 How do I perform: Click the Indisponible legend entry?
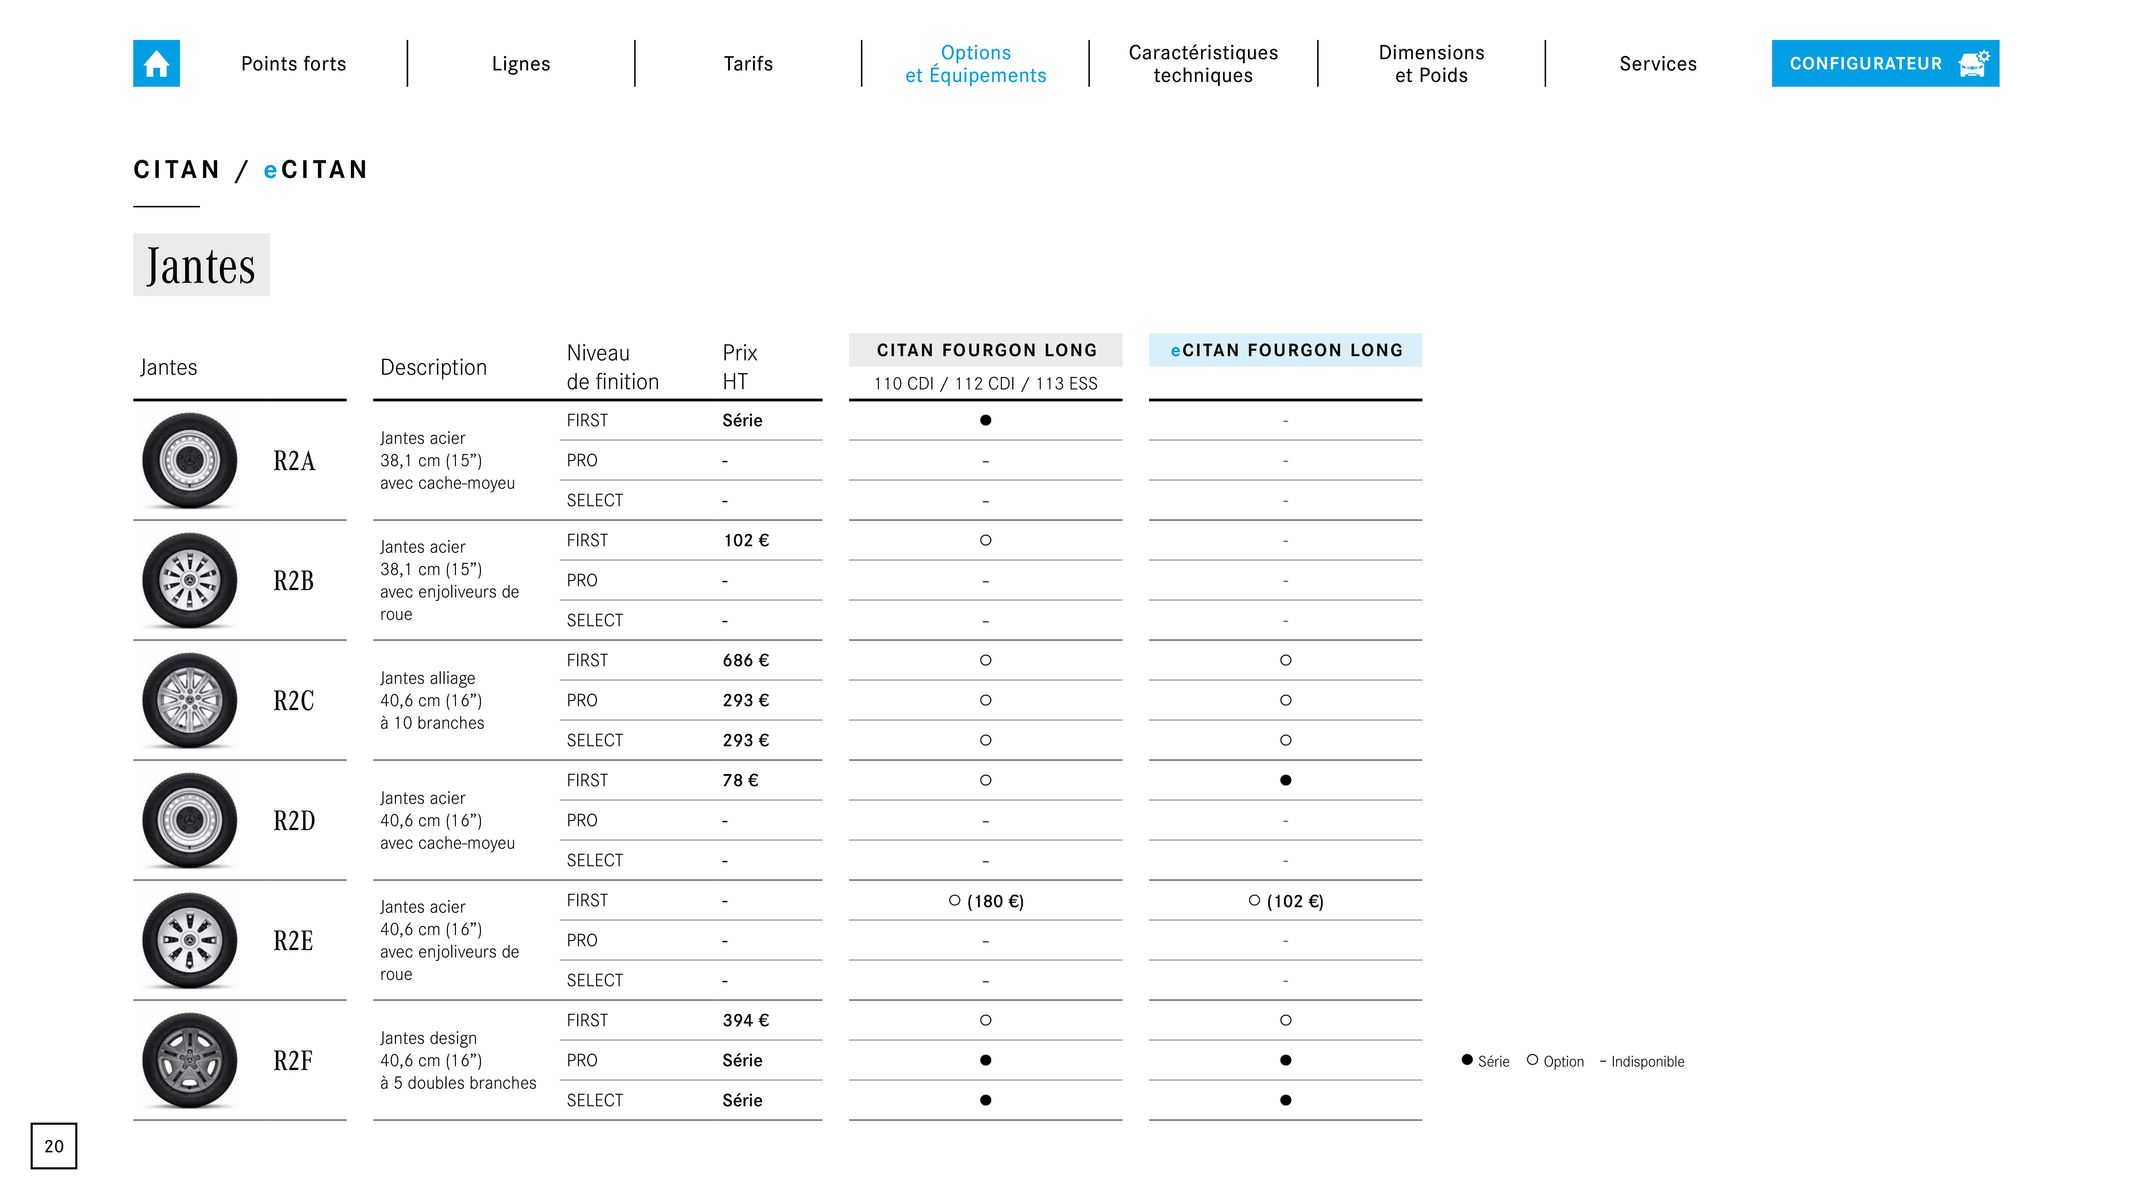[x=1642, y=1061]
